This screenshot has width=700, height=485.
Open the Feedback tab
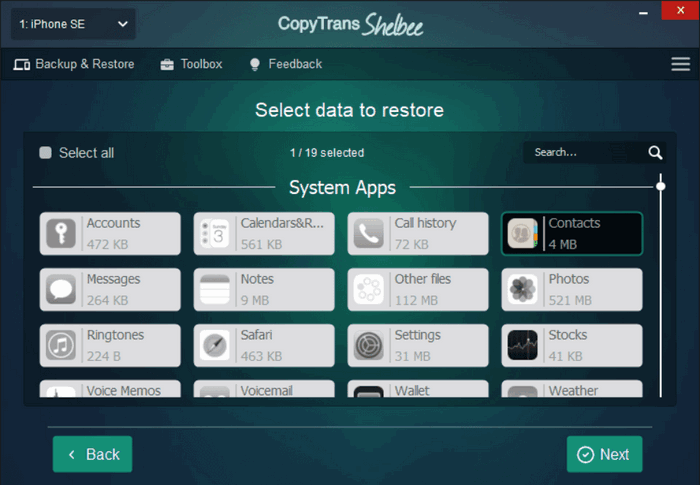tap(286, 64)
